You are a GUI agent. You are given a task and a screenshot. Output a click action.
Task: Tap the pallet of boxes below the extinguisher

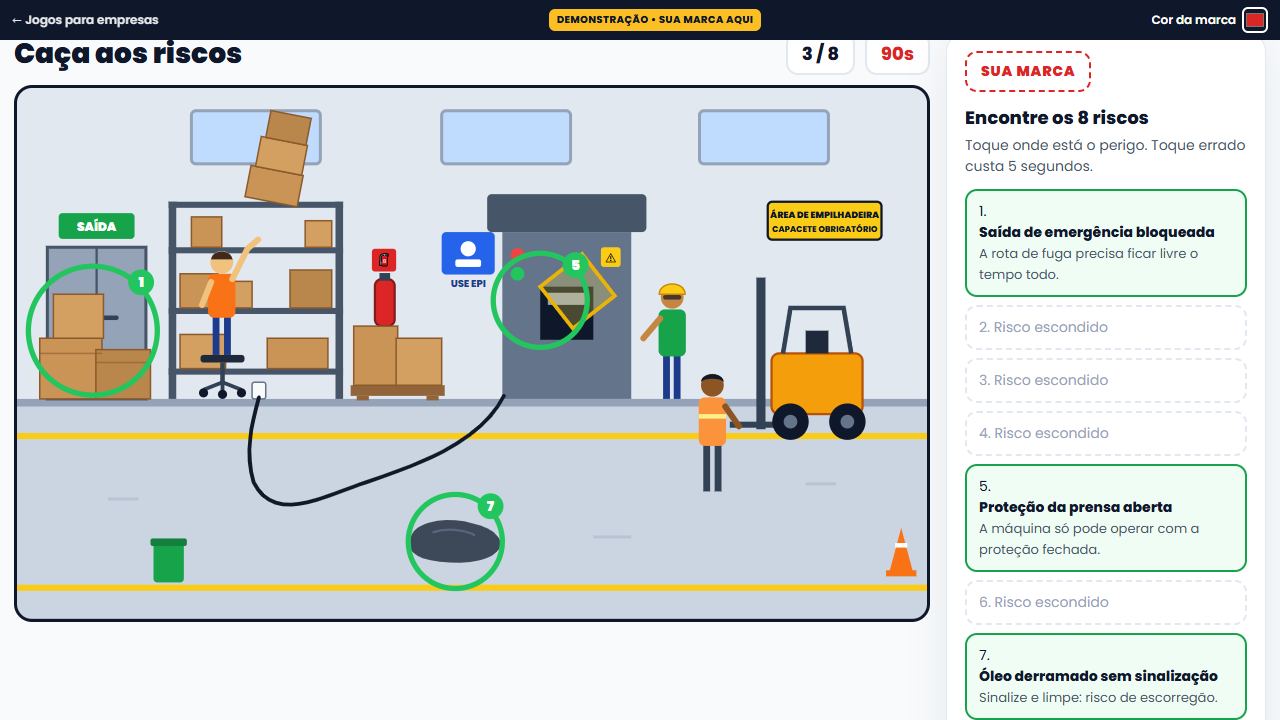(x=398, y=362)
